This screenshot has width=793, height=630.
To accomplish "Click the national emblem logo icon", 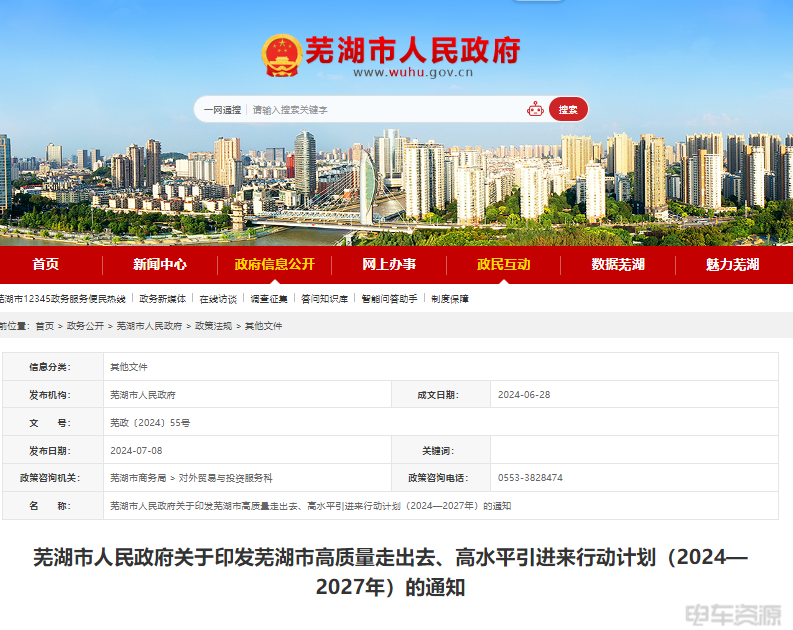I will point(281,55).
